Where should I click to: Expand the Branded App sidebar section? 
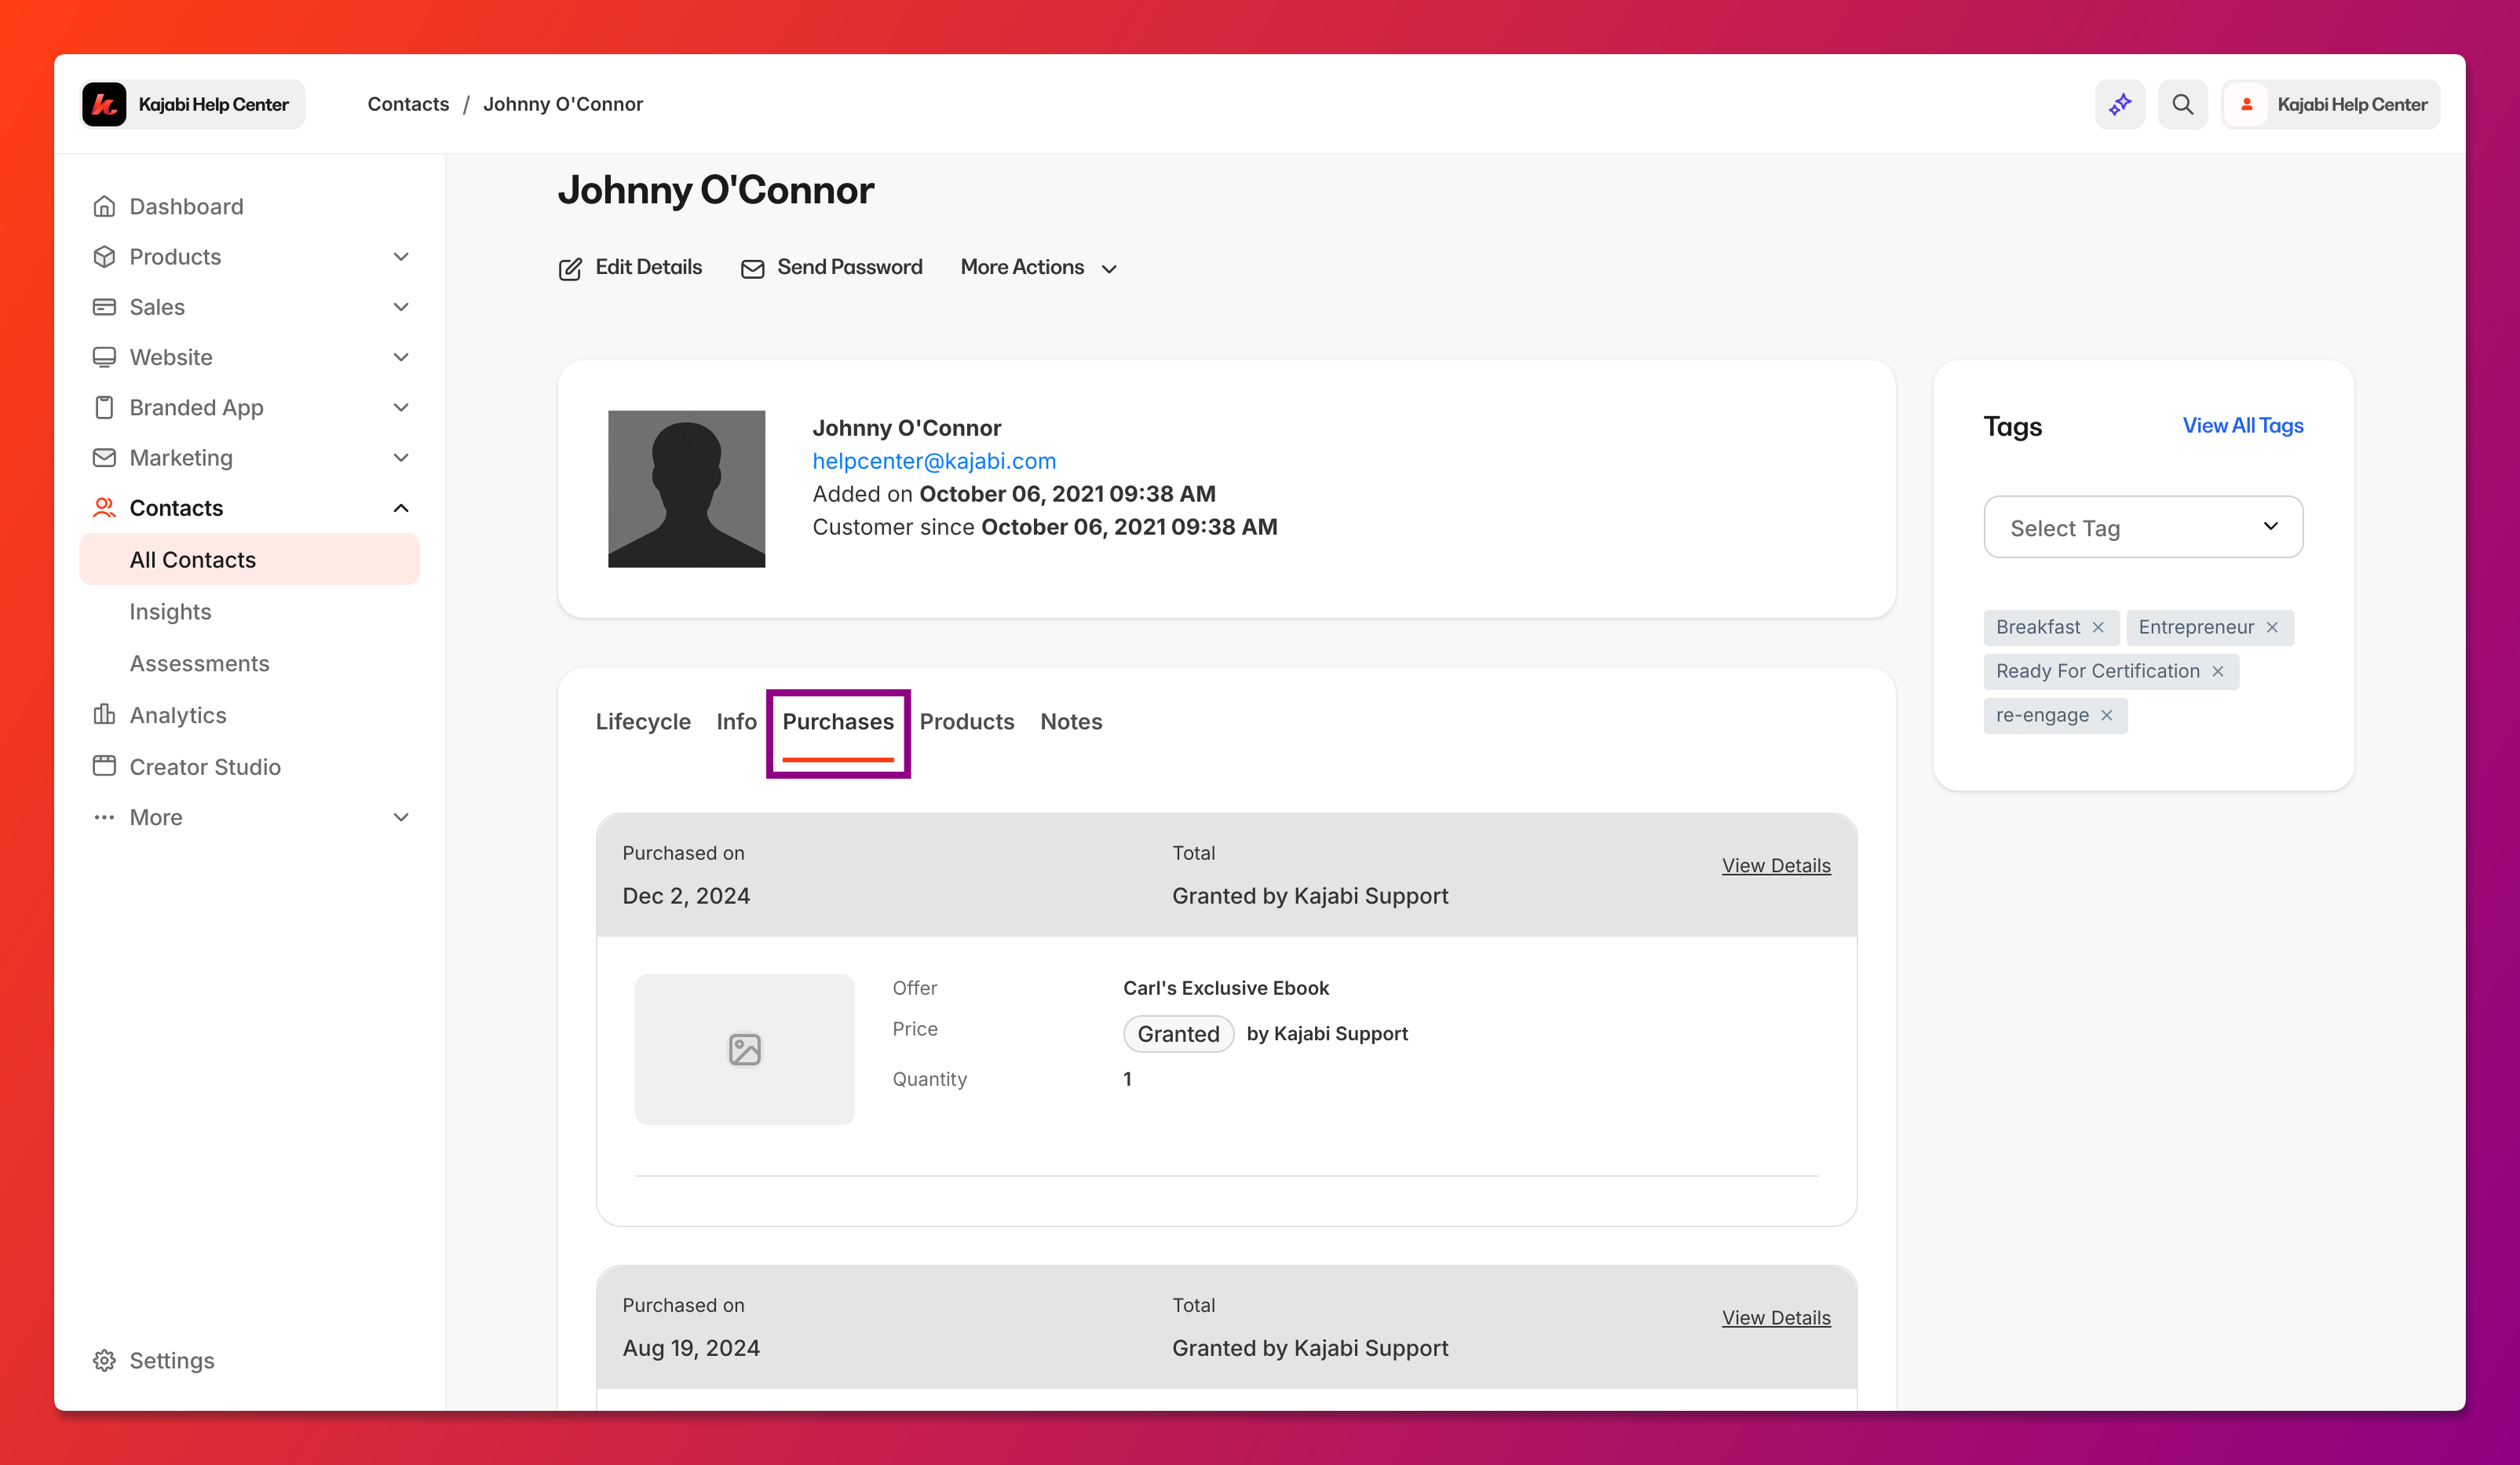(401, 407)
